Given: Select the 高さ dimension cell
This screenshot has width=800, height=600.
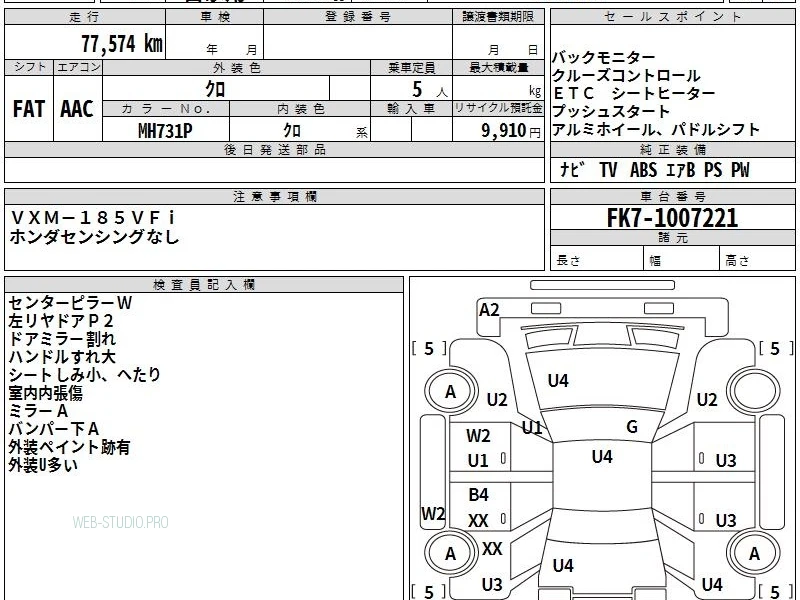Looking at the screenshot, I should [x=757, y=260].
